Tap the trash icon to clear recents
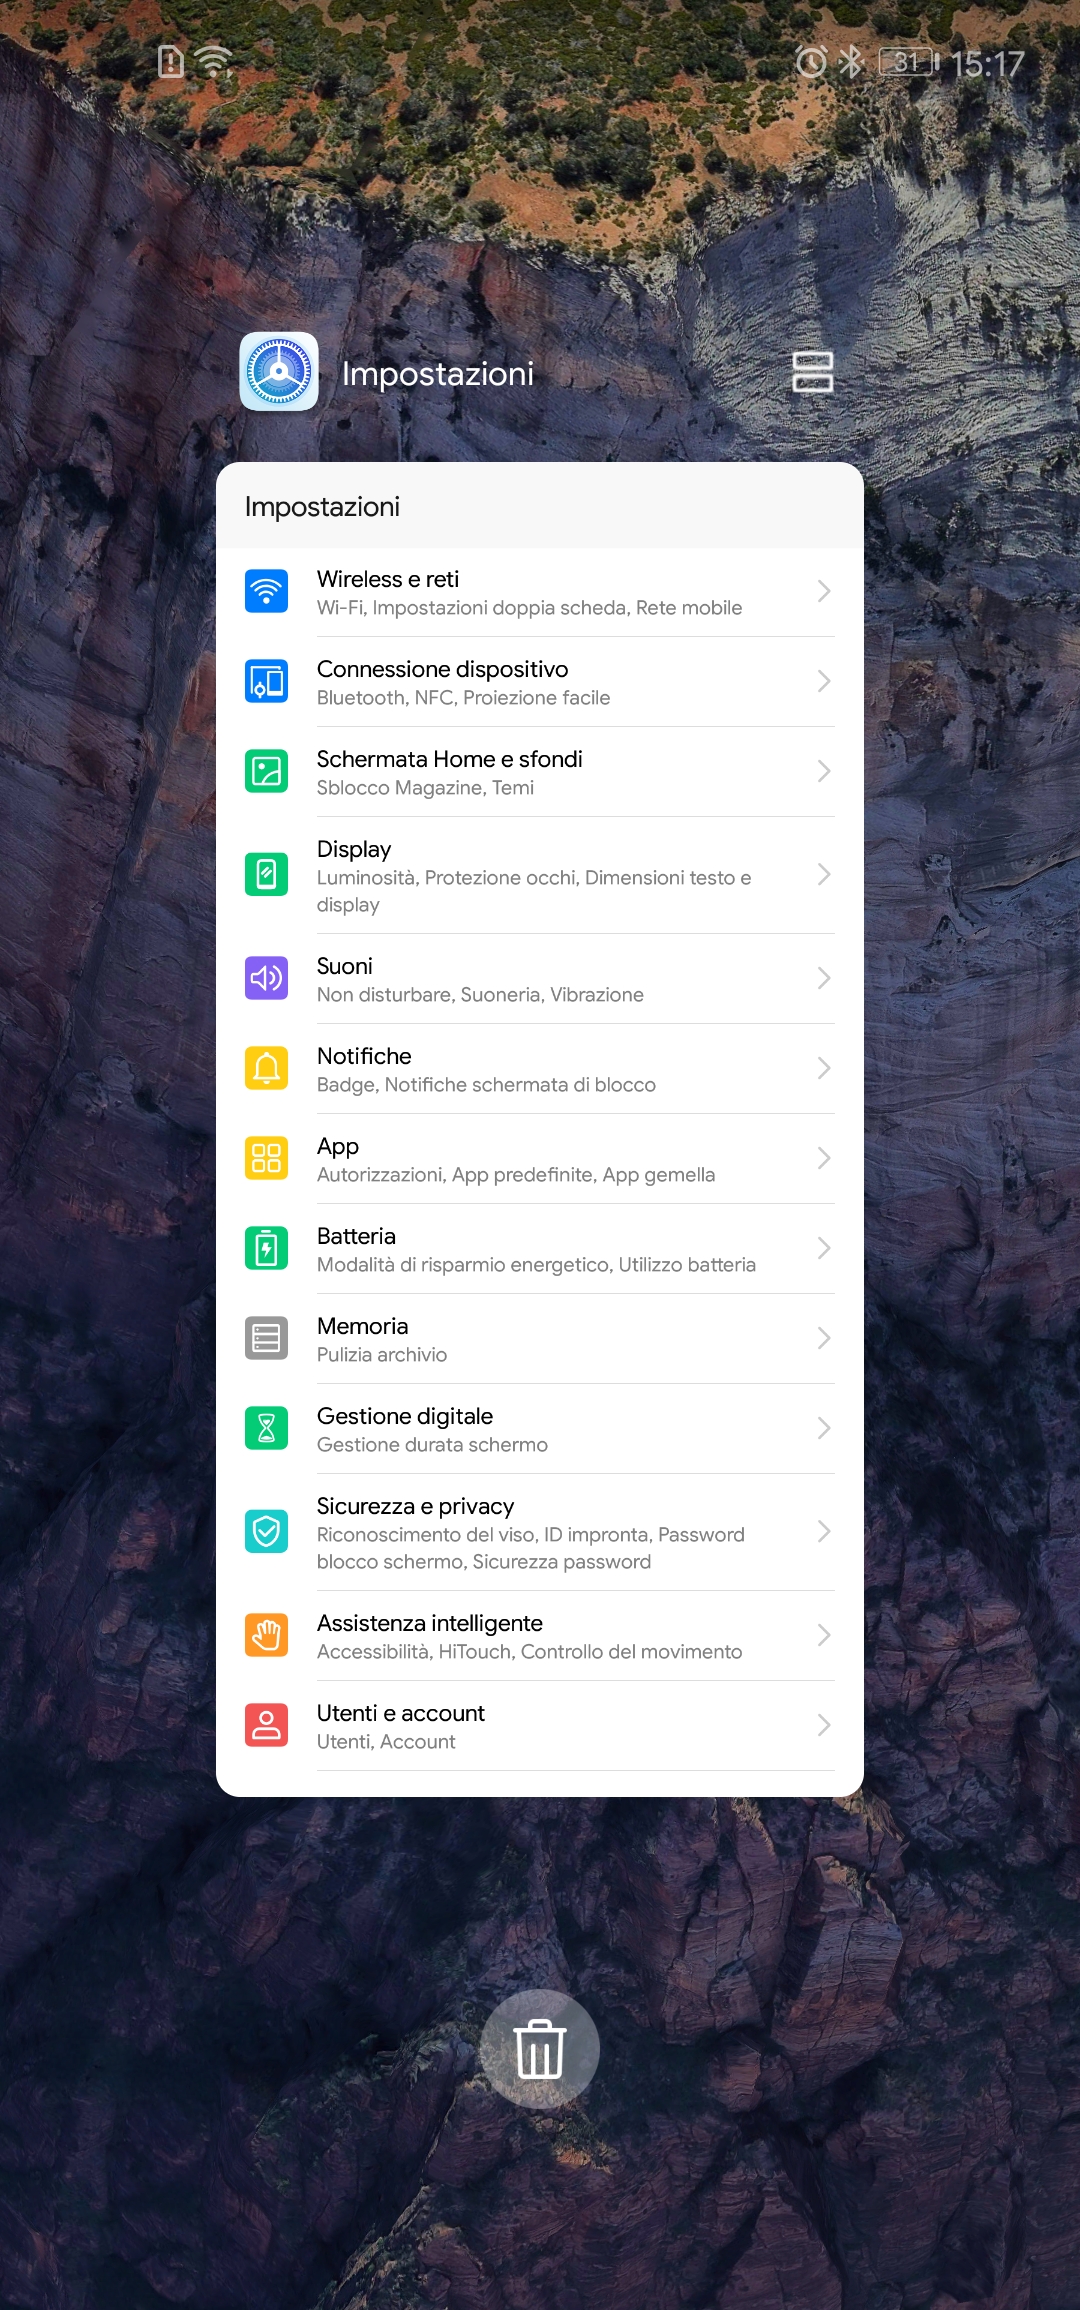Image resolution: width=1080 pixels, height=2310 pixels. tap(540, 2049)
